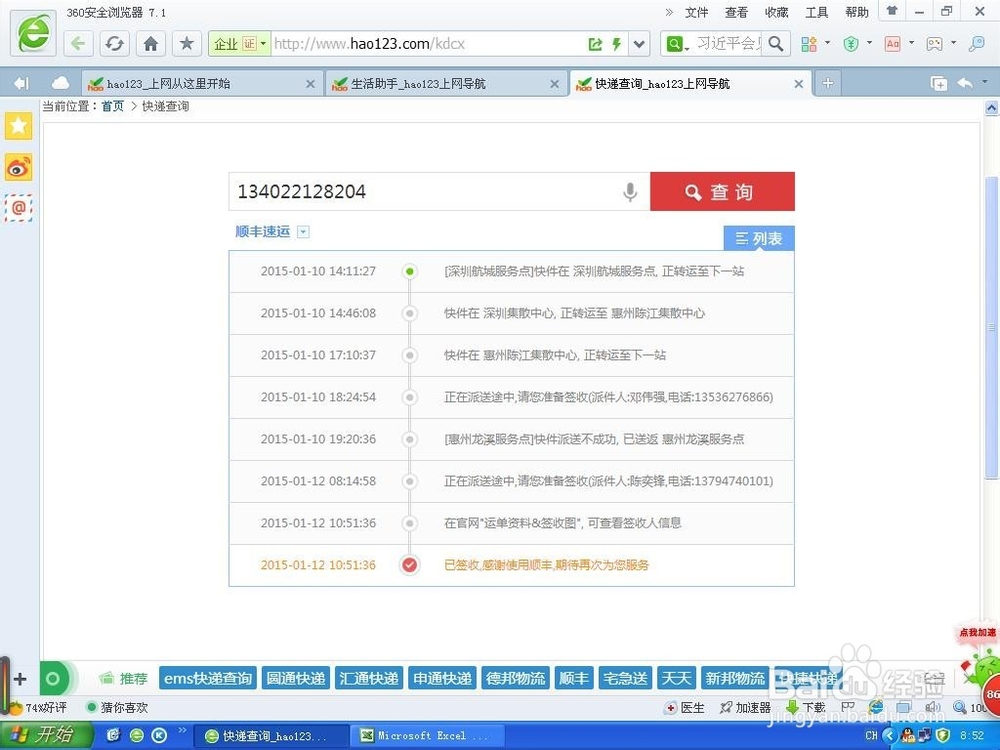Open the 圆通快递 shortcut
Screen dimensions: 1000x750
296,678
